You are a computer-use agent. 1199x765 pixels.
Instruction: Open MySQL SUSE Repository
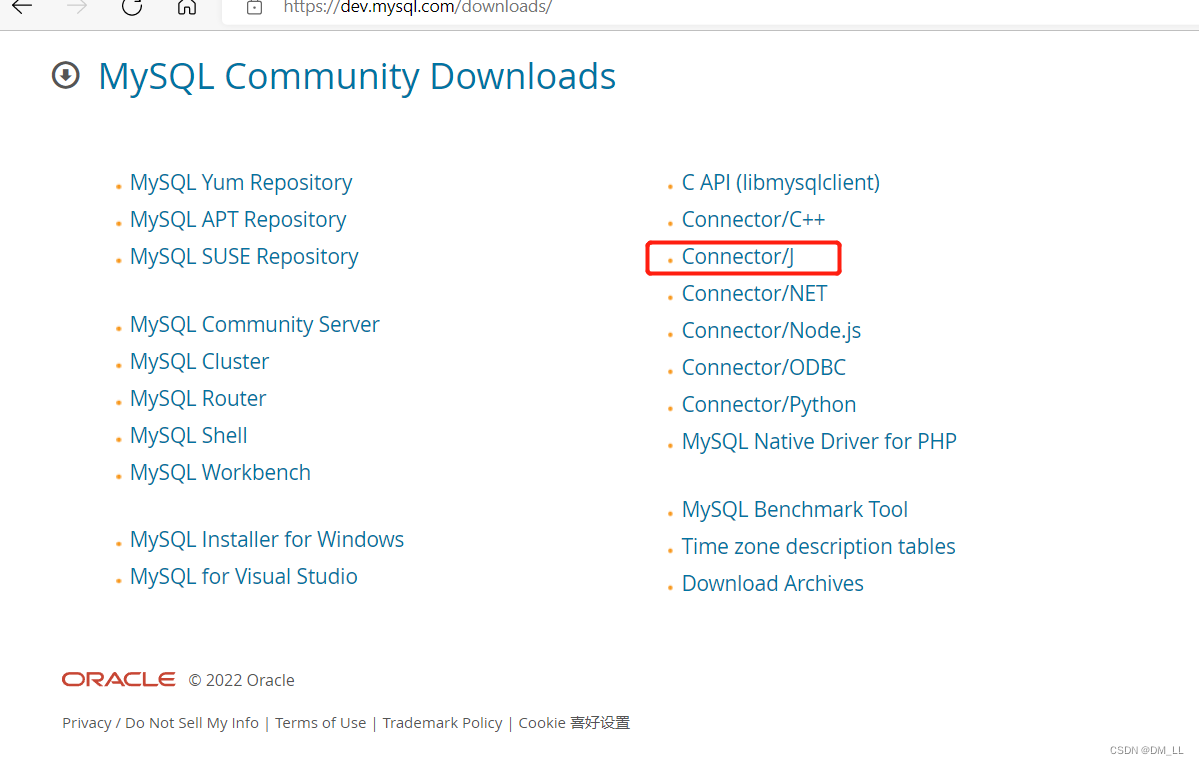coord(244,256)
